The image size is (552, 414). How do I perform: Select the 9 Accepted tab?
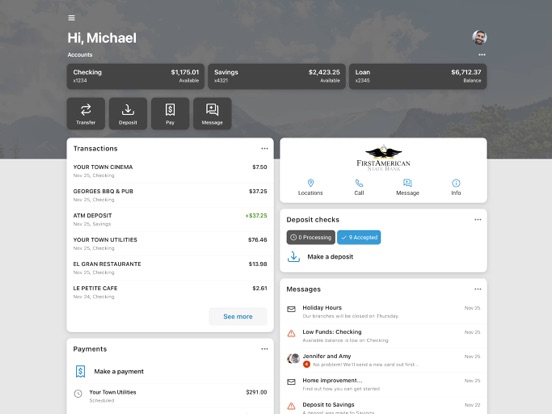tap(359, 237)
